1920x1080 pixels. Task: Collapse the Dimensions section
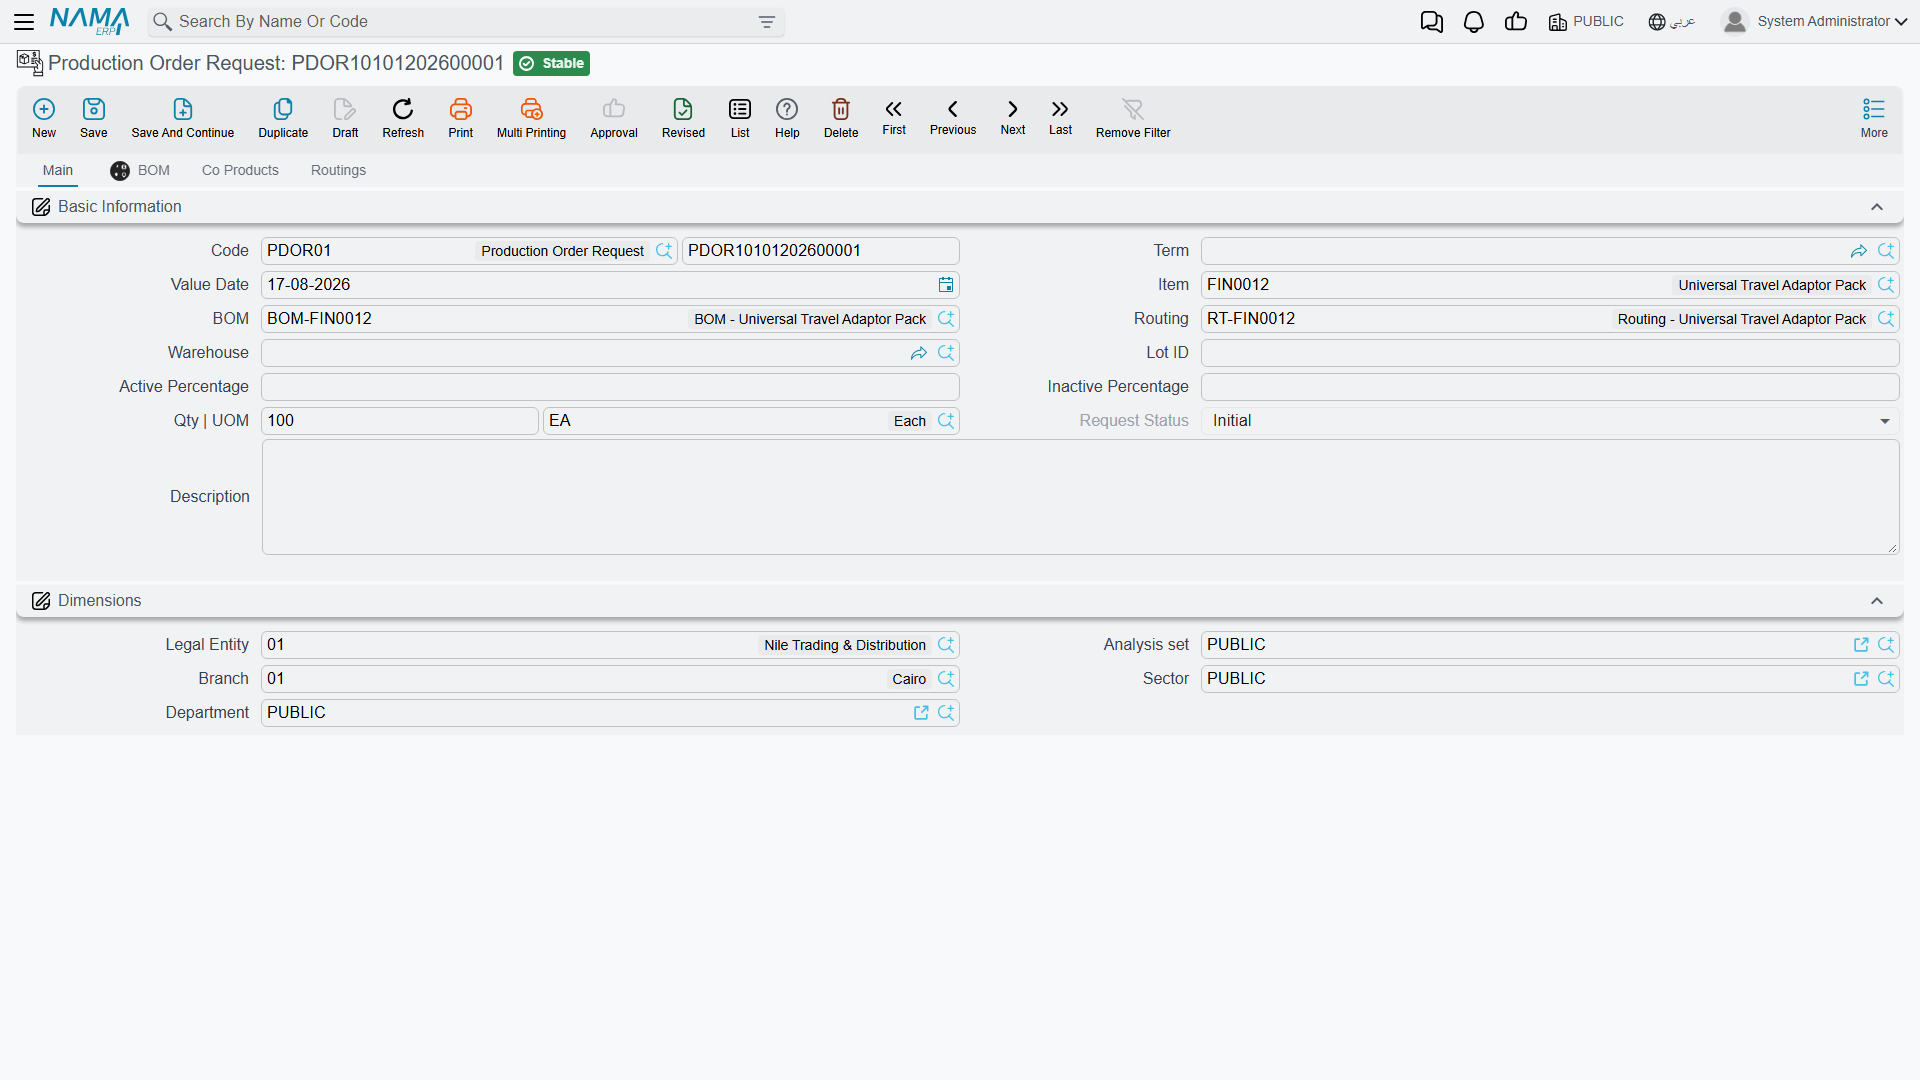(1877, 601)
